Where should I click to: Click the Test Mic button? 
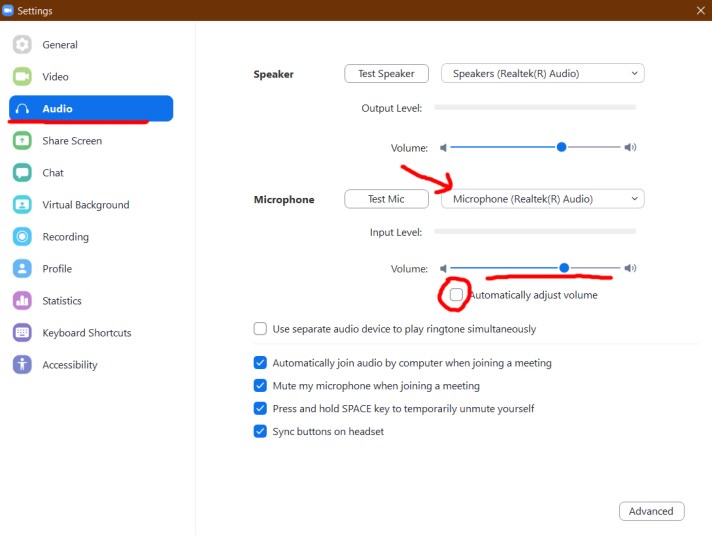coord(386,199)
